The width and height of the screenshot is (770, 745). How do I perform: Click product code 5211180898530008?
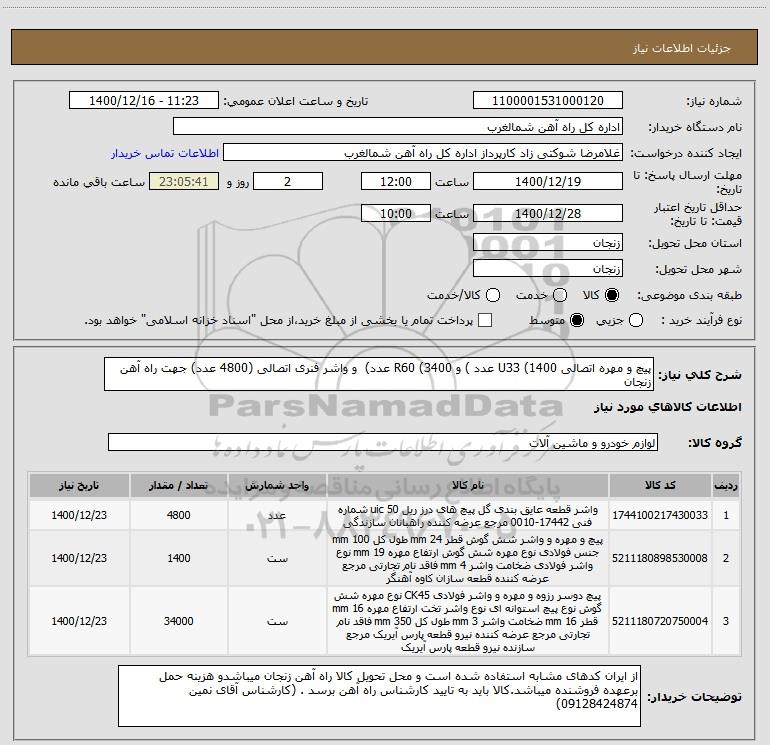(x=660, y=558)
